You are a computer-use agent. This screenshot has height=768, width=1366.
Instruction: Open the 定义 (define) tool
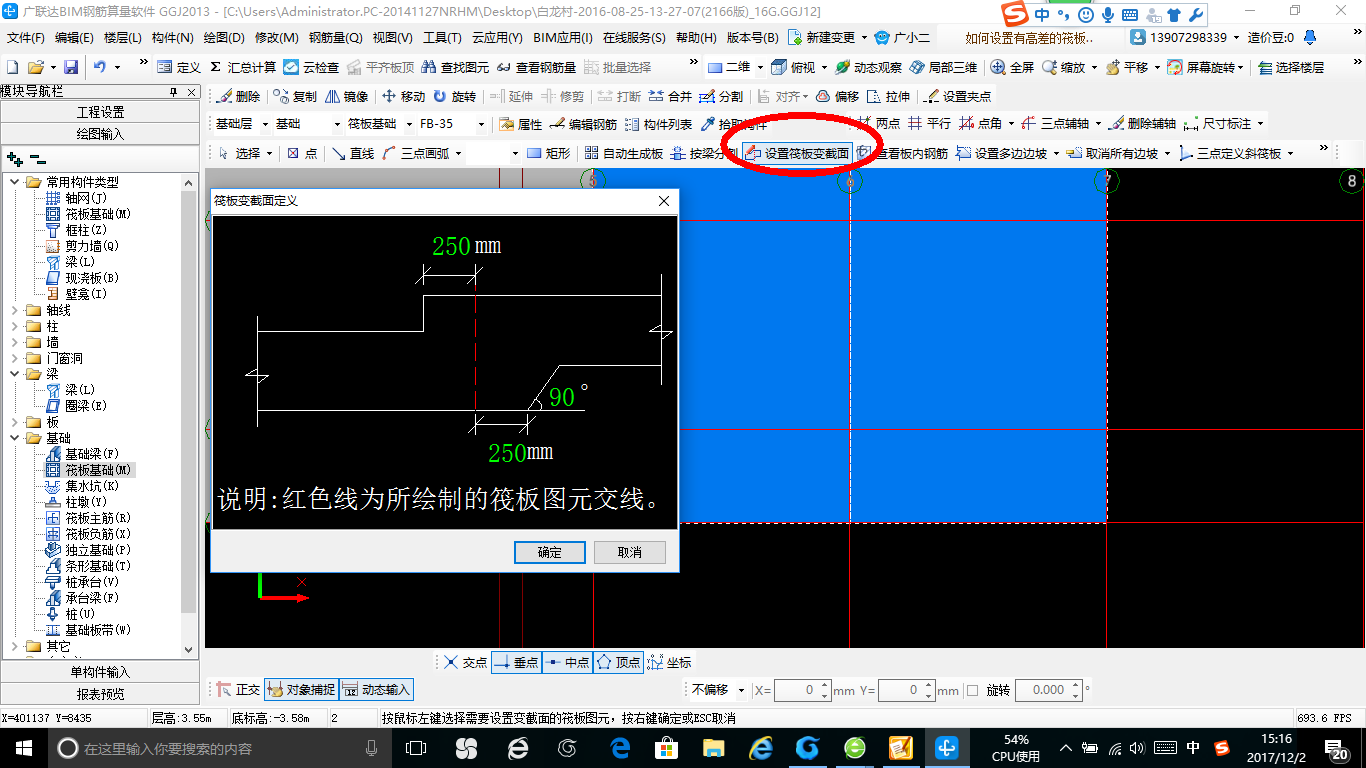pos(179,67)
